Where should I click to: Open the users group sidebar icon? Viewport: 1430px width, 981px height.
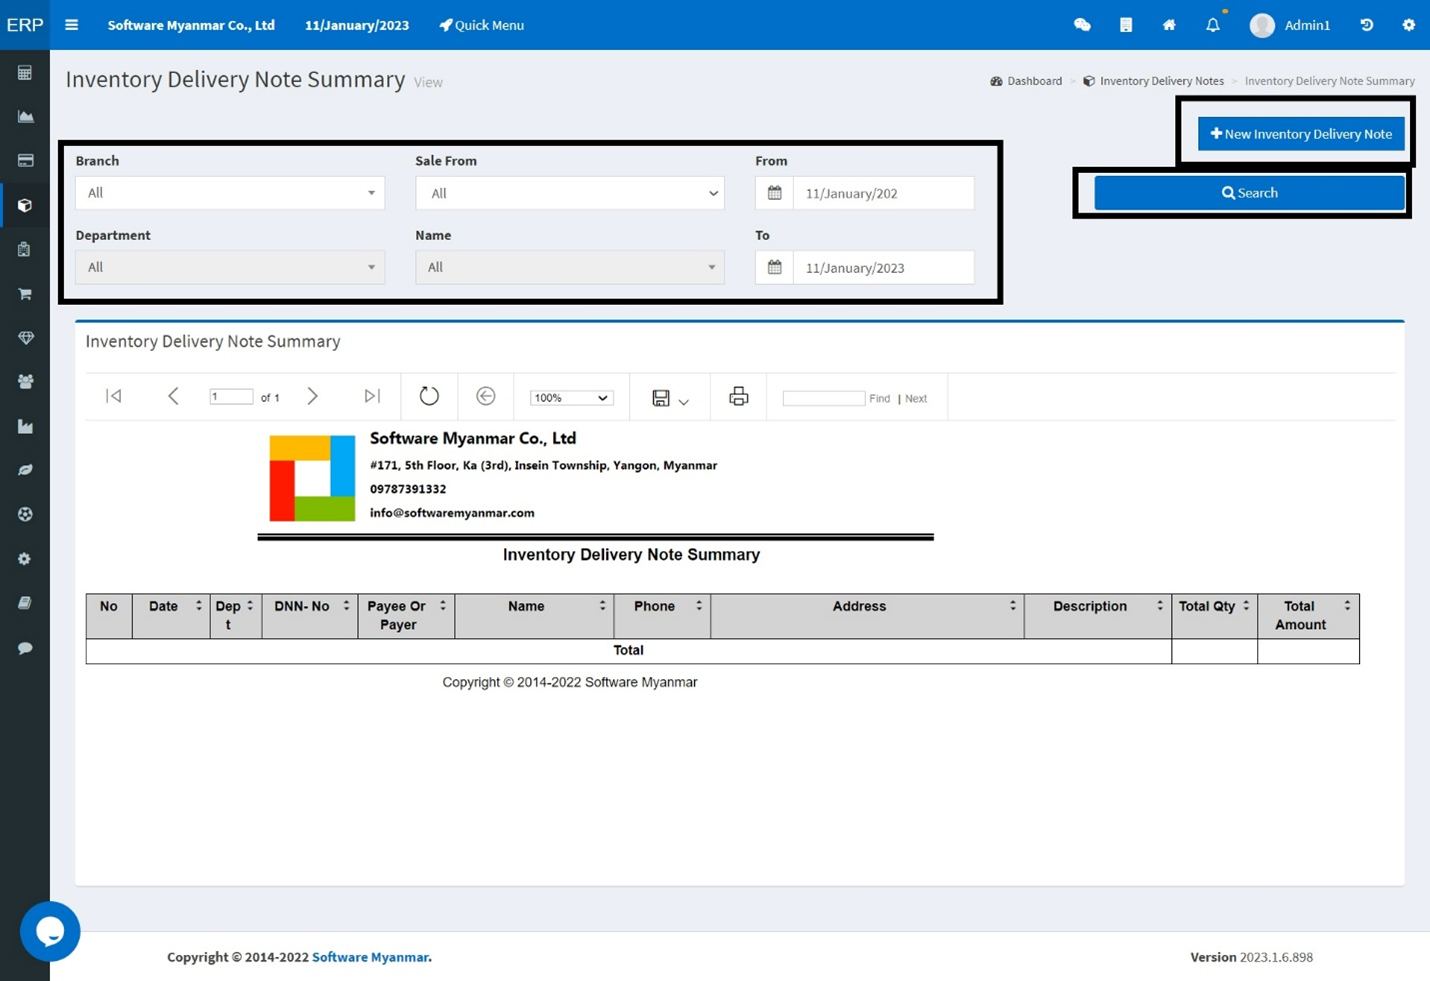(25, 382)
